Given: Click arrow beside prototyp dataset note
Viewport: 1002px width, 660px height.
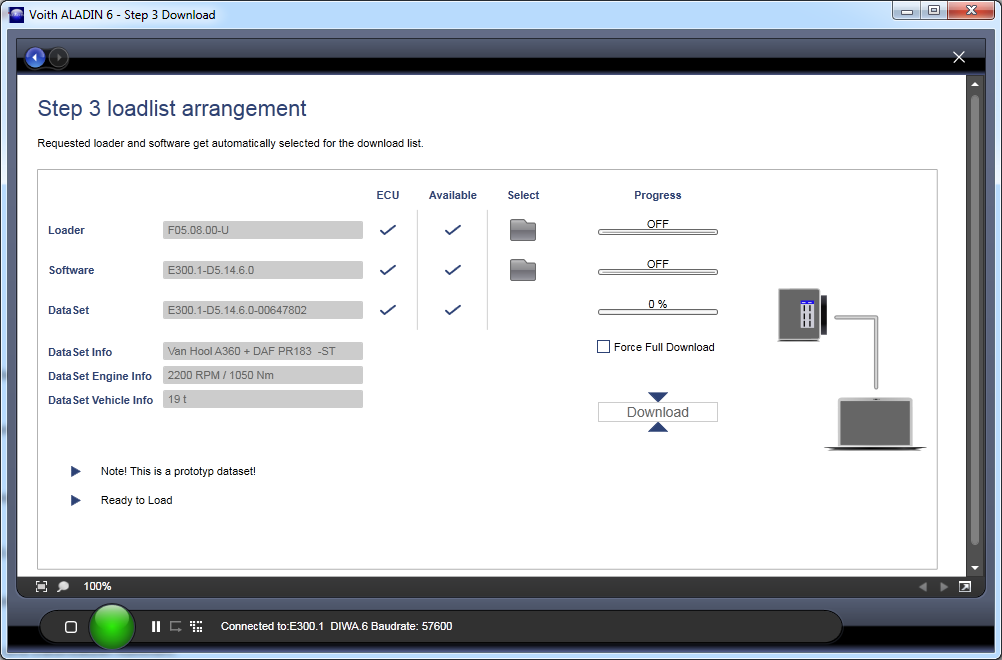Looking at the screenshot, I should (x=75, y=472).
